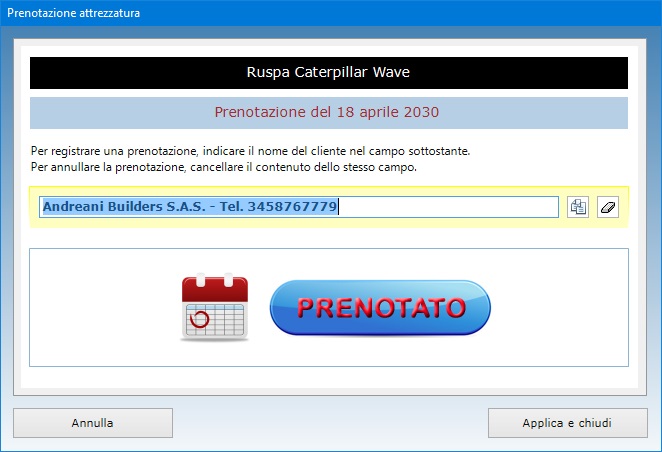The width and height of the screenshot is (662, 452).
Task: Click the Ruspa Caterpillar Wave title bar
Action: click(328, 73)
